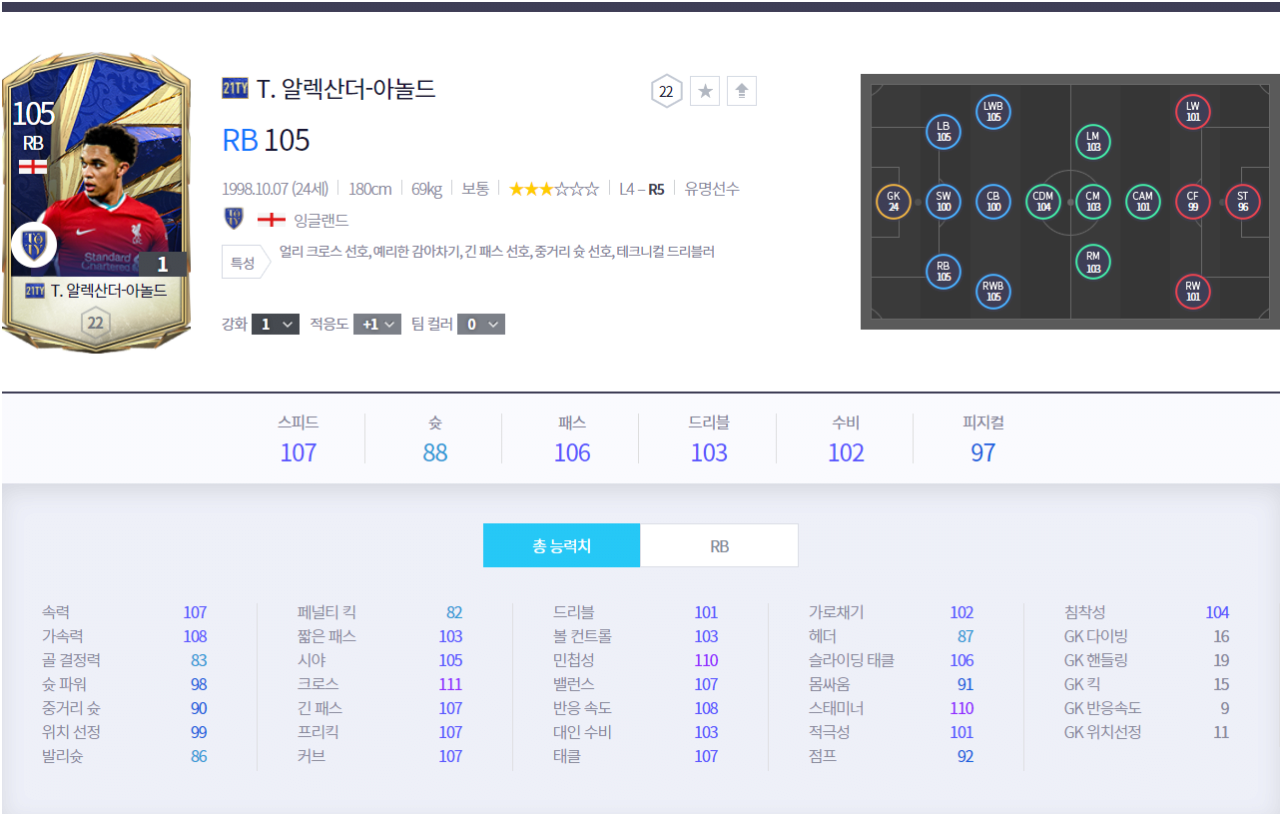Viewport: 1280px width, 815px height.
Task: Click the LWB position marker
Action: tap(993, 111)
